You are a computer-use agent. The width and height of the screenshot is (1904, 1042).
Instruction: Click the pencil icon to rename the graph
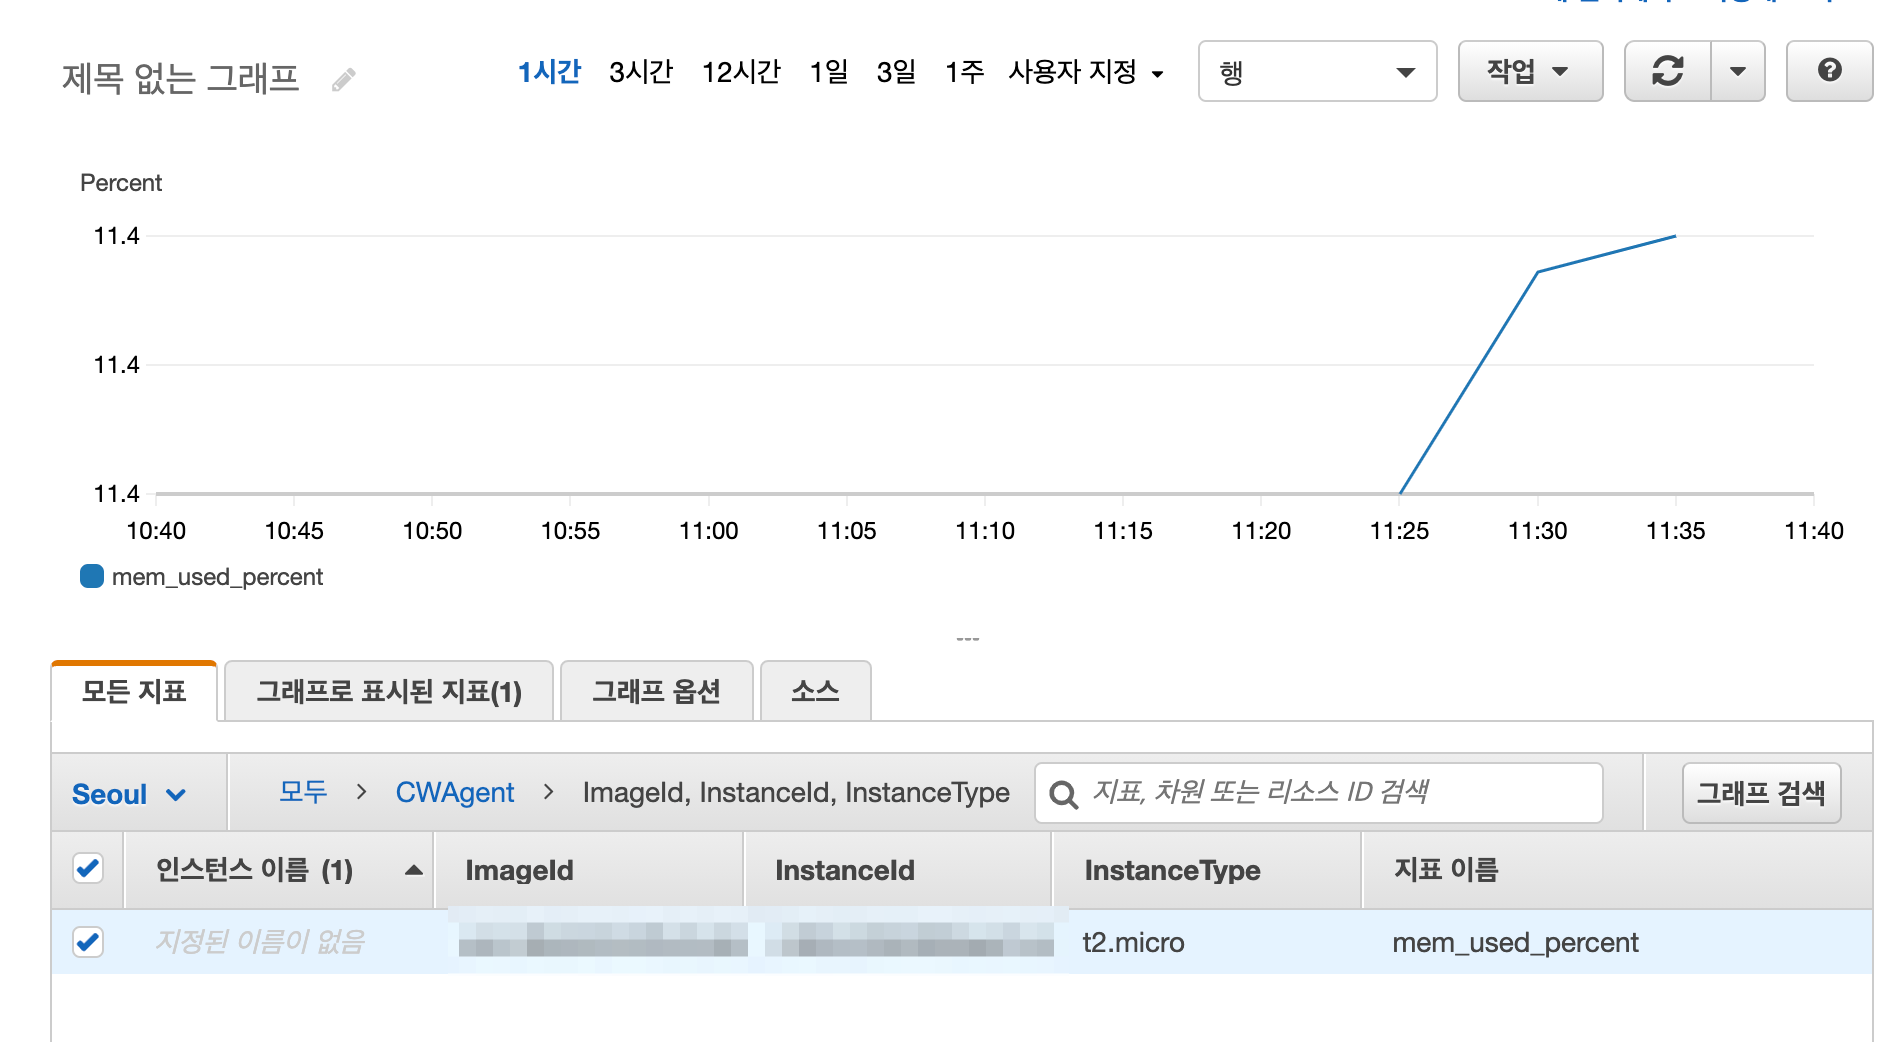[345, 77]
